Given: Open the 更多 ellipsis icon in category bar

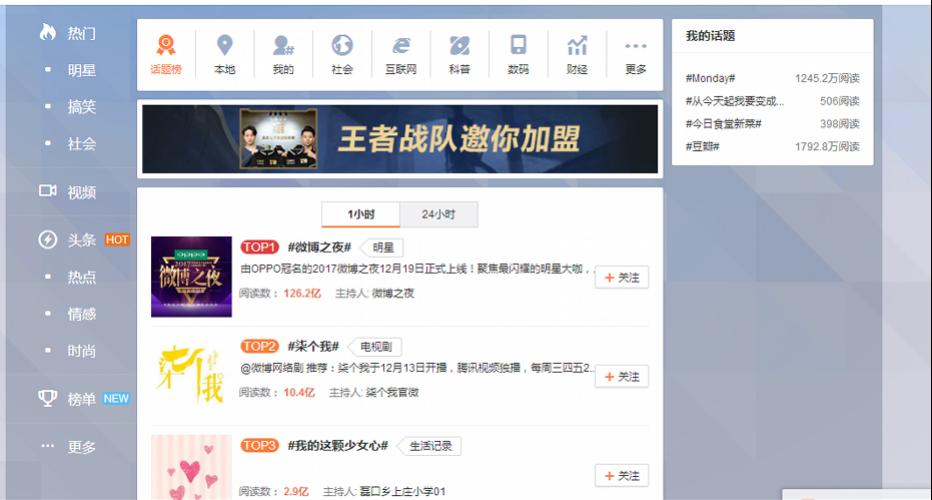Looking at the screenshot, I should click(x=635, y=46).
